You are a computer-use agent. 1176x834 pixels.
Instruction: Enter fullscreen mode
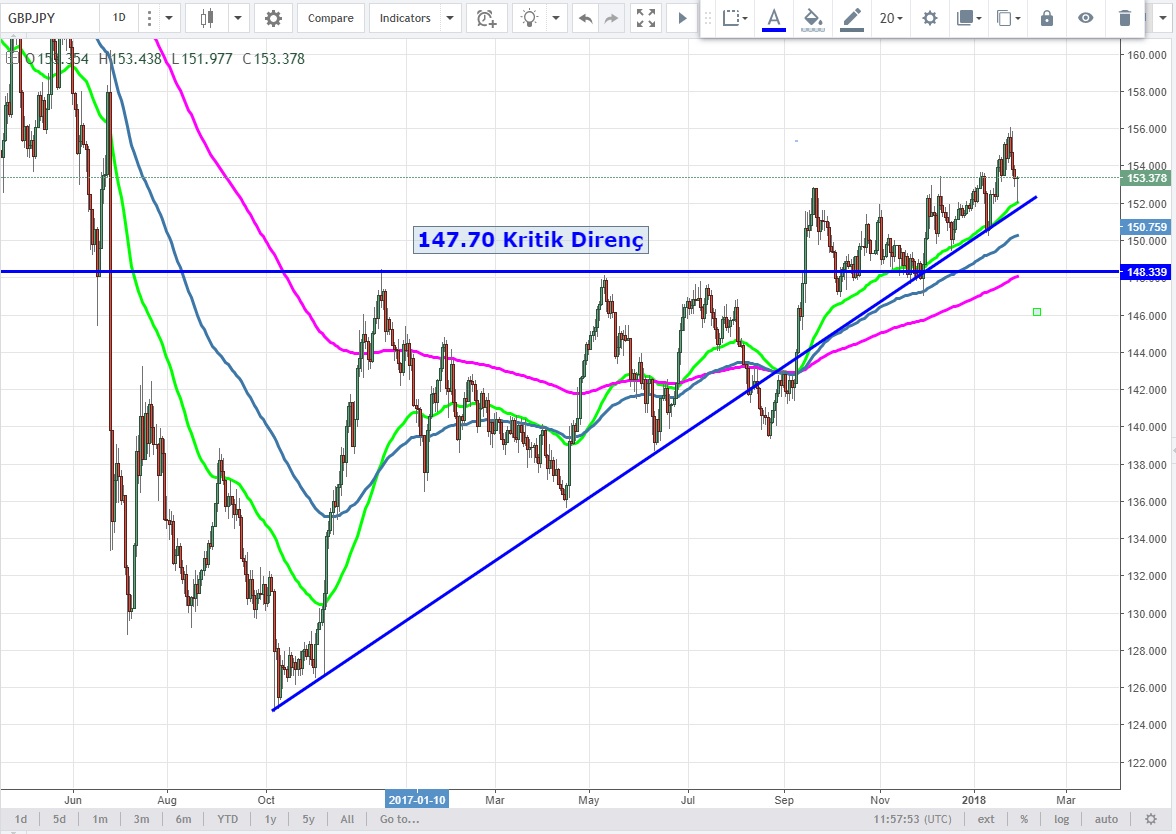tap(647, 18)
